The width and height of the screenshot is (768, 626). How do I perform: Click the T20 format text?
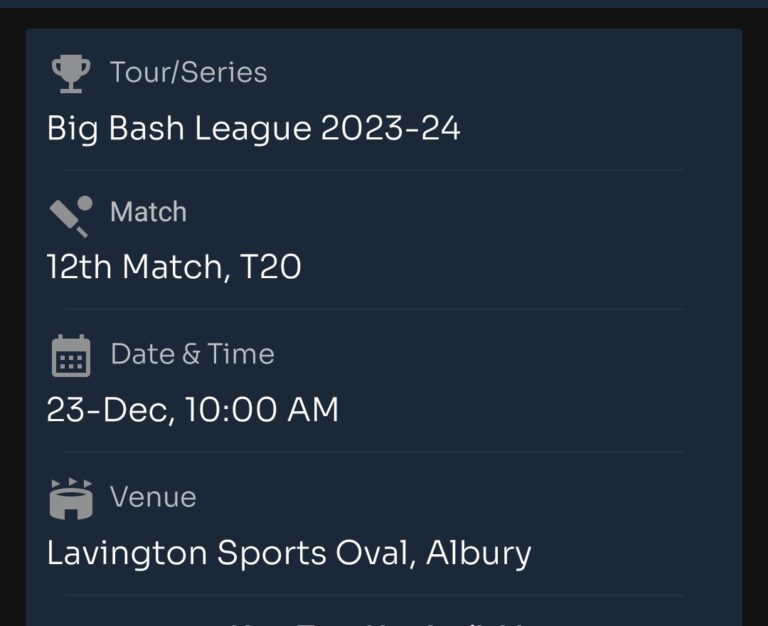(271, 266)
